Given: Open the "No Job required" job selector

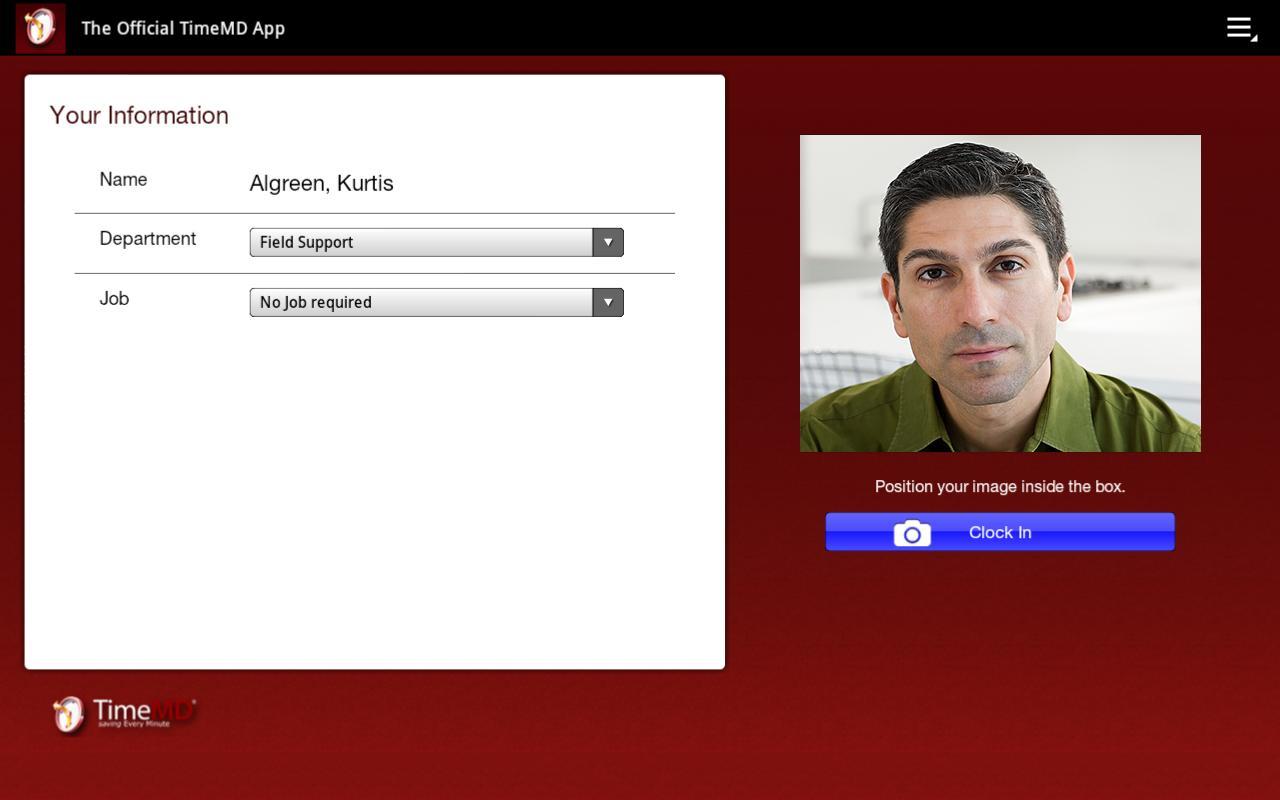Looking at the screenshot, I should coord(420,302).
